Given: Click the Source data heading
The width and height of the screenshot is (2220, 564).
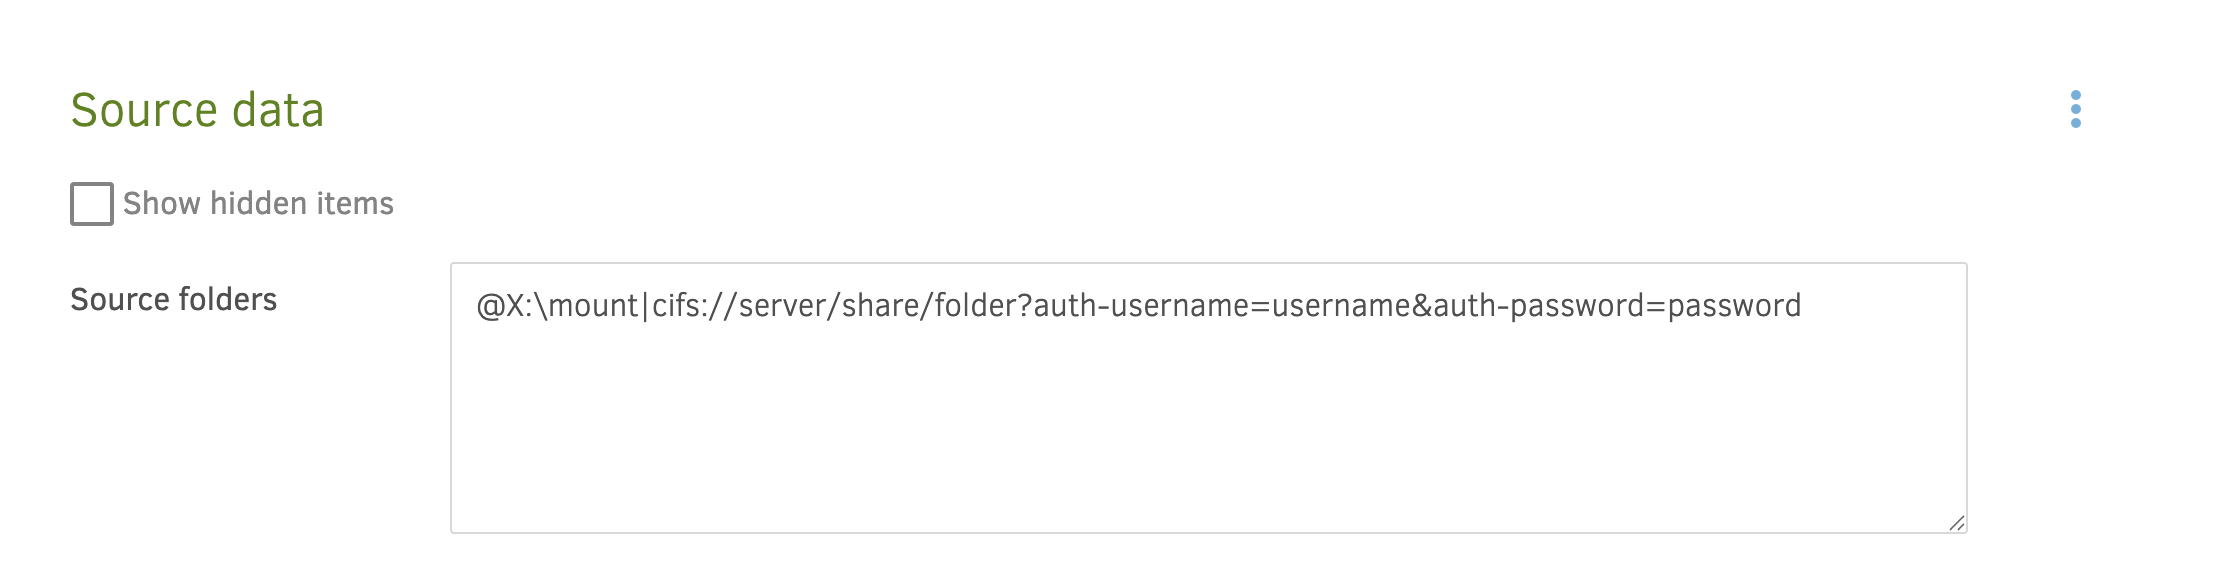Looking at the screenshot, I should point(197,110).
